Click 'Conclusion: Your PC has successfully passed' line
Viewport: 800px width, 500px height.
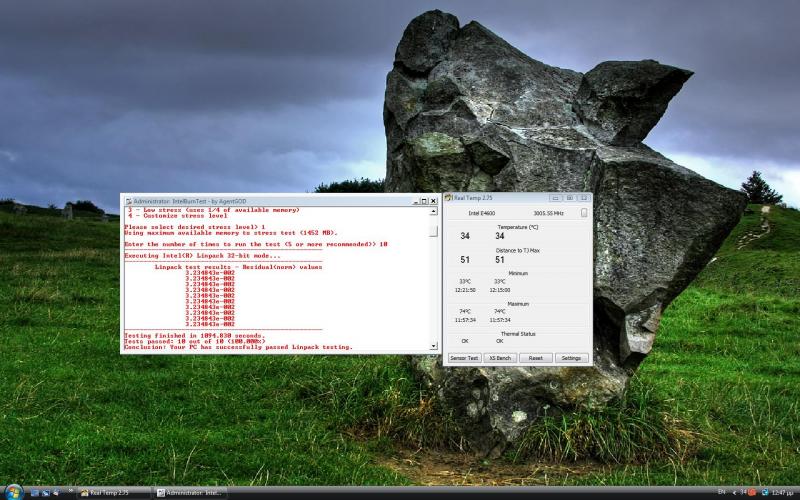pos(238,347)
